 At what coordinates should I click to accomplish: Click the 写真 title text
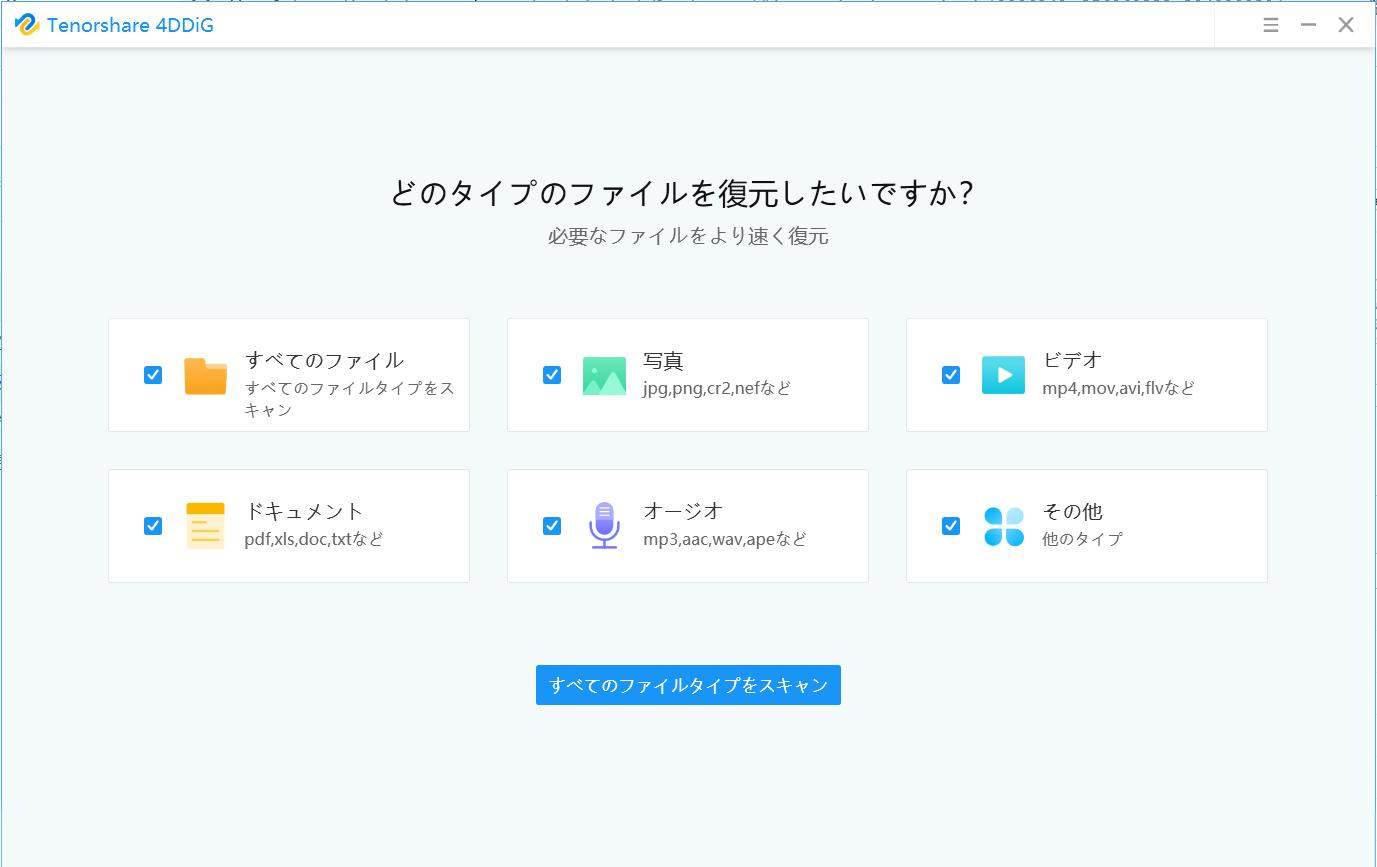[x=663, y=360]
